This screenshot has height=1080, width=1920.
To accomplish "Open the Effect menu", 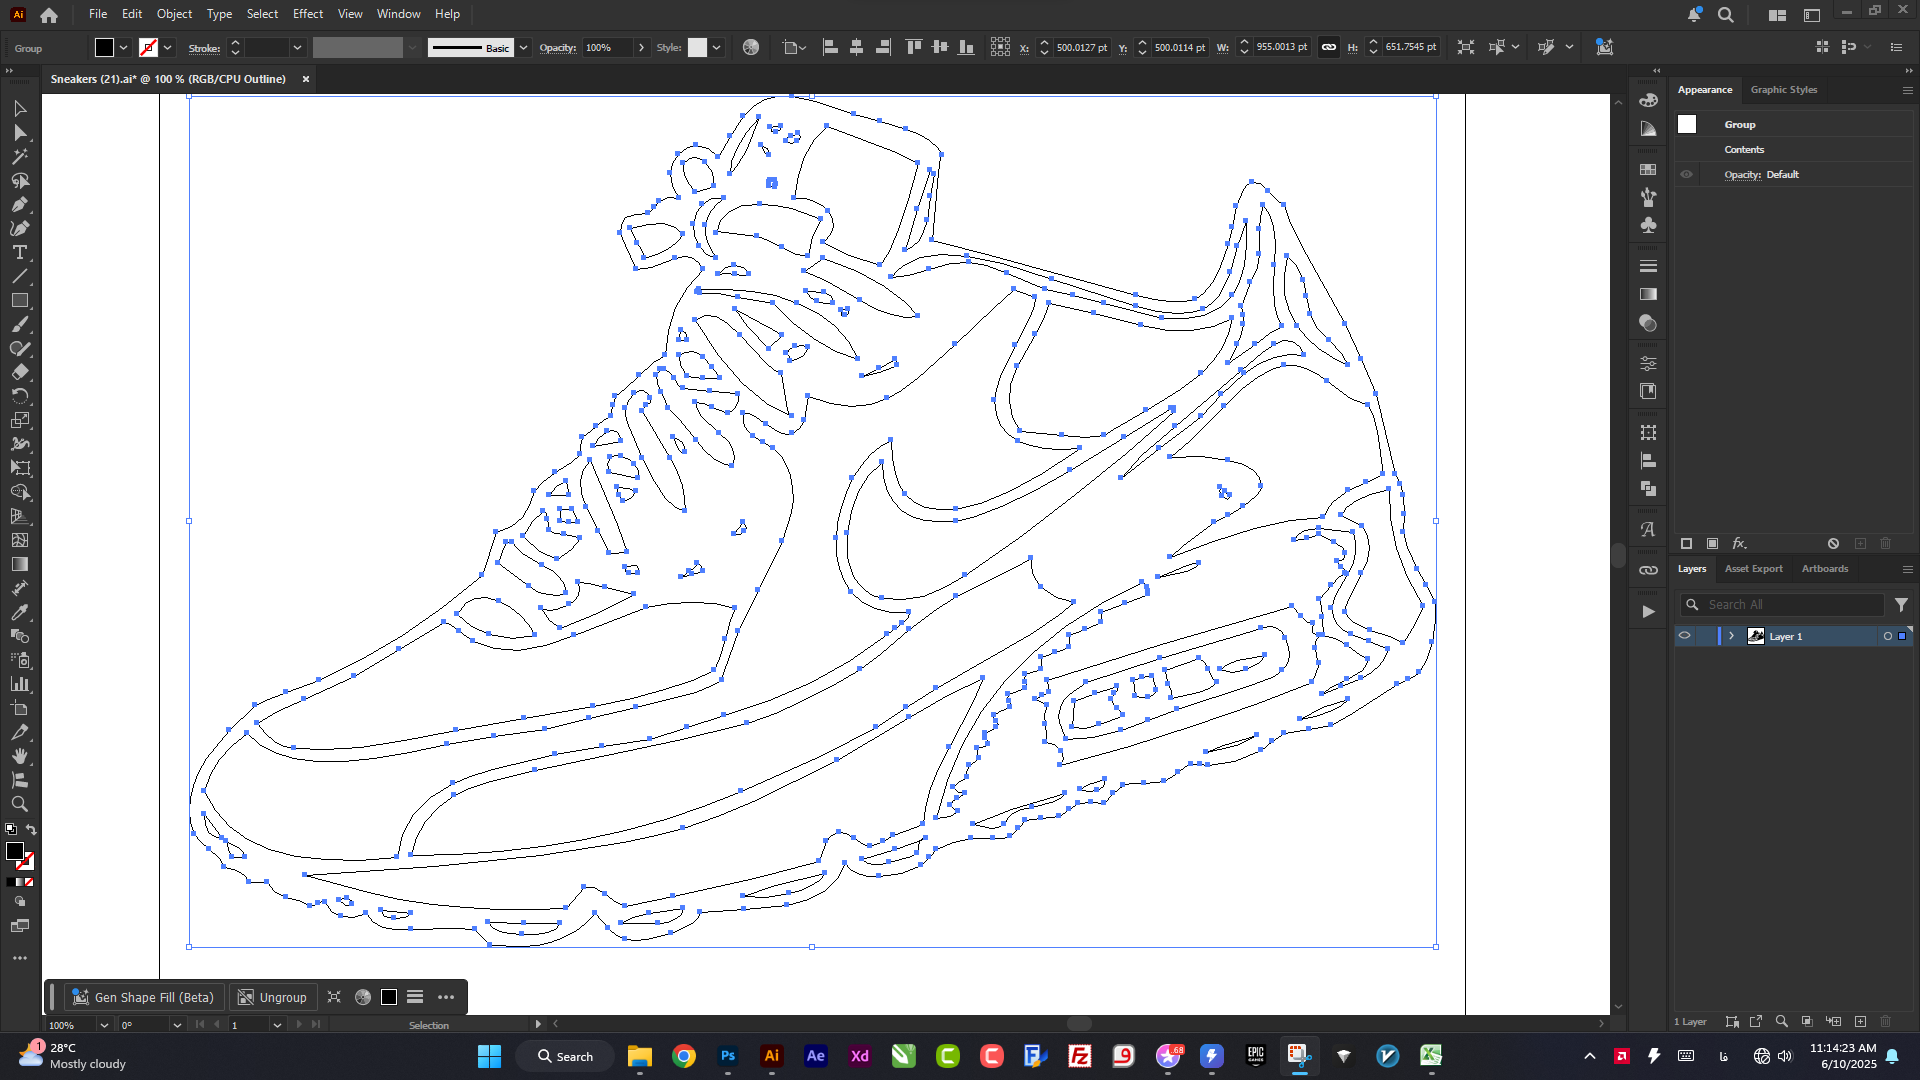I will [x=308, y=14].
